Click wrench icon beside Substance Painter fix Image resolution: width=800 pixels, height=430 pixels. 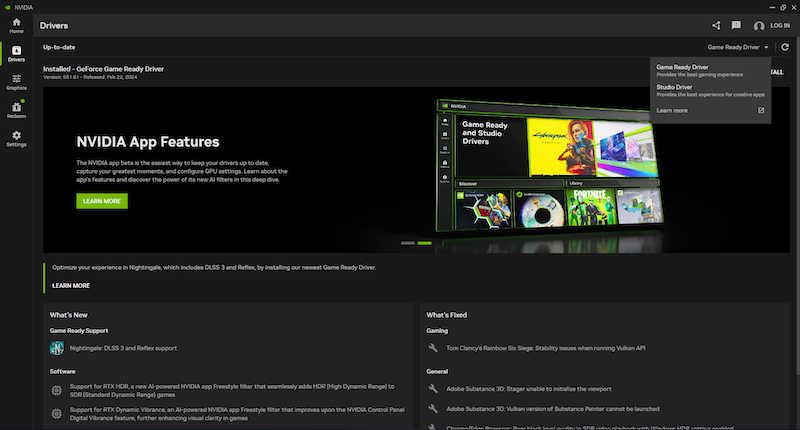click(433, 409)
